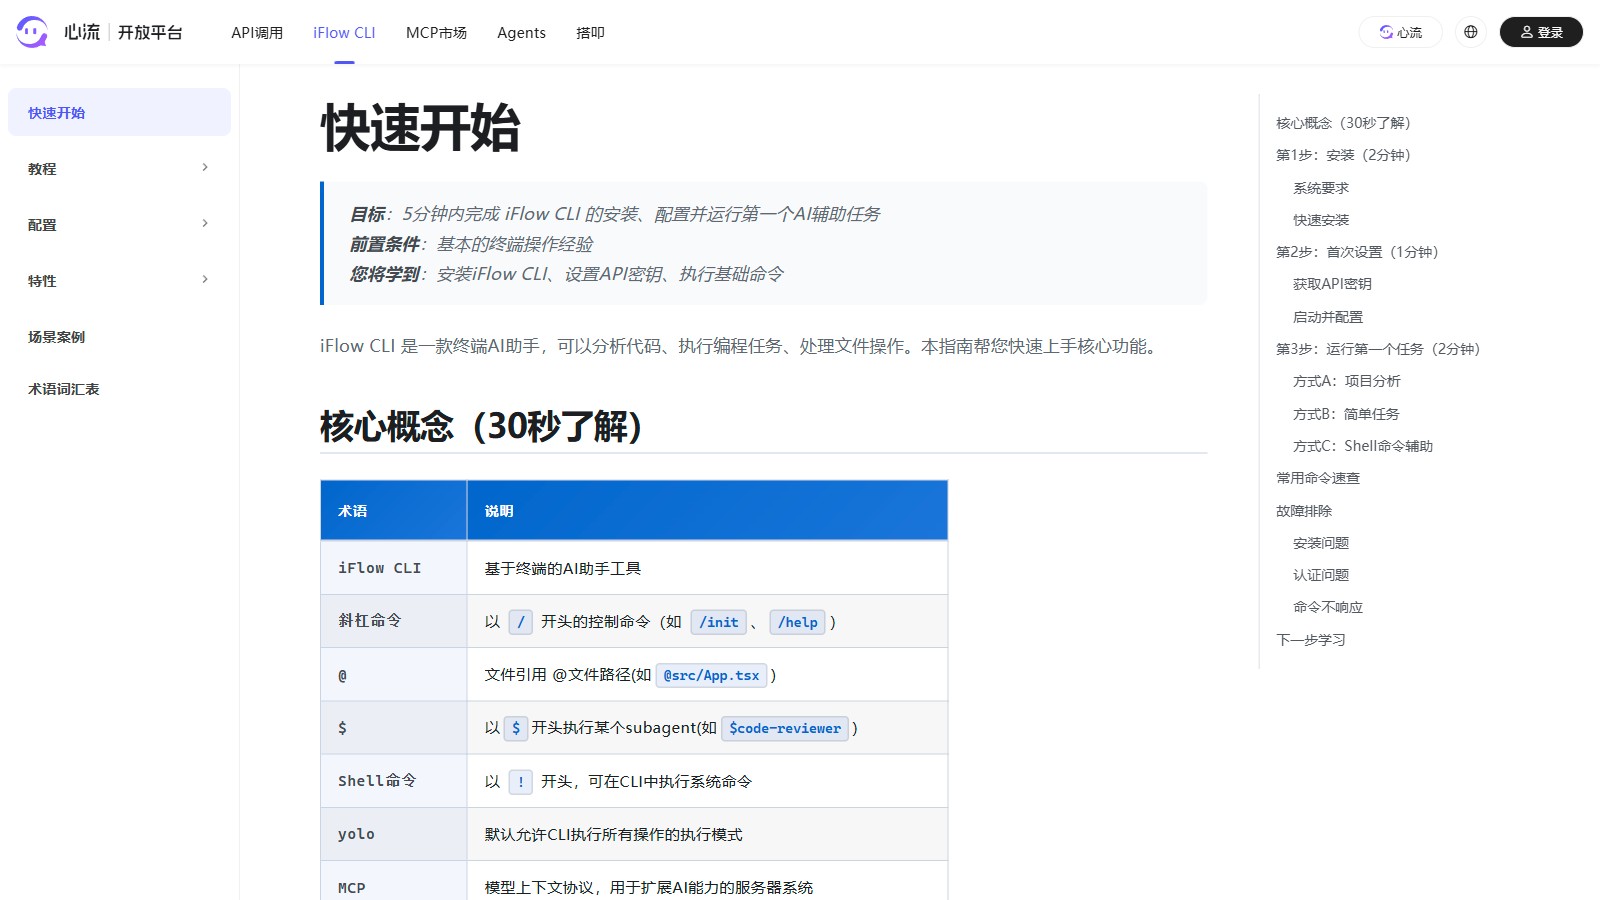Switch to the API调用 menu item
1600x900 pixels.
256,32
